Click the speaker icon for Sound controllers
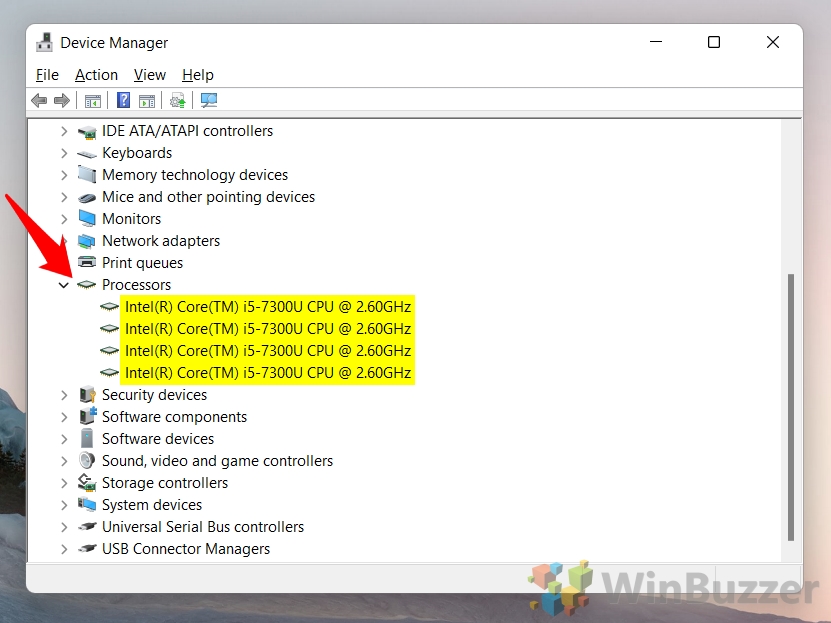The height and width of the screenshot is (623, 831). (87, 460)
